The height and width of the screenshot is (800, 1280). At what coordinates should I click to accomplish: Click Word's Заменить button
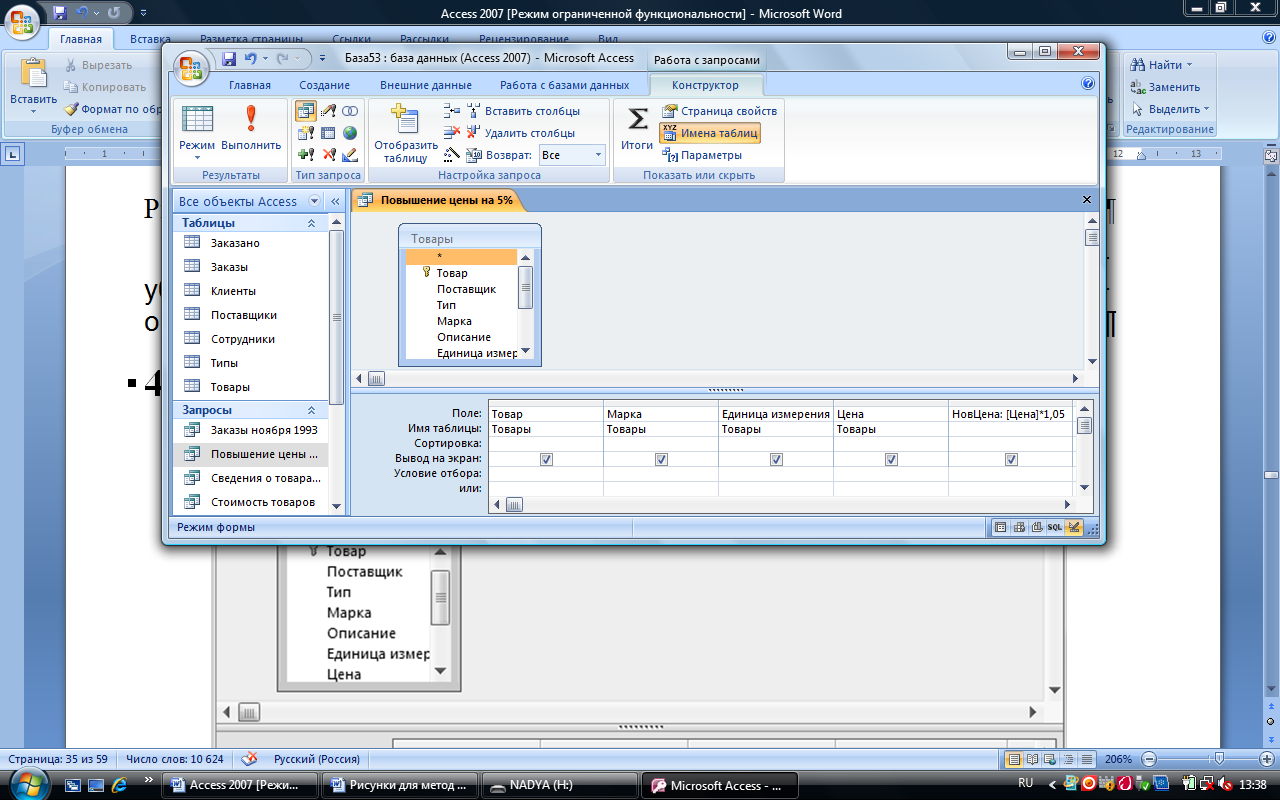pos(1164,87)
